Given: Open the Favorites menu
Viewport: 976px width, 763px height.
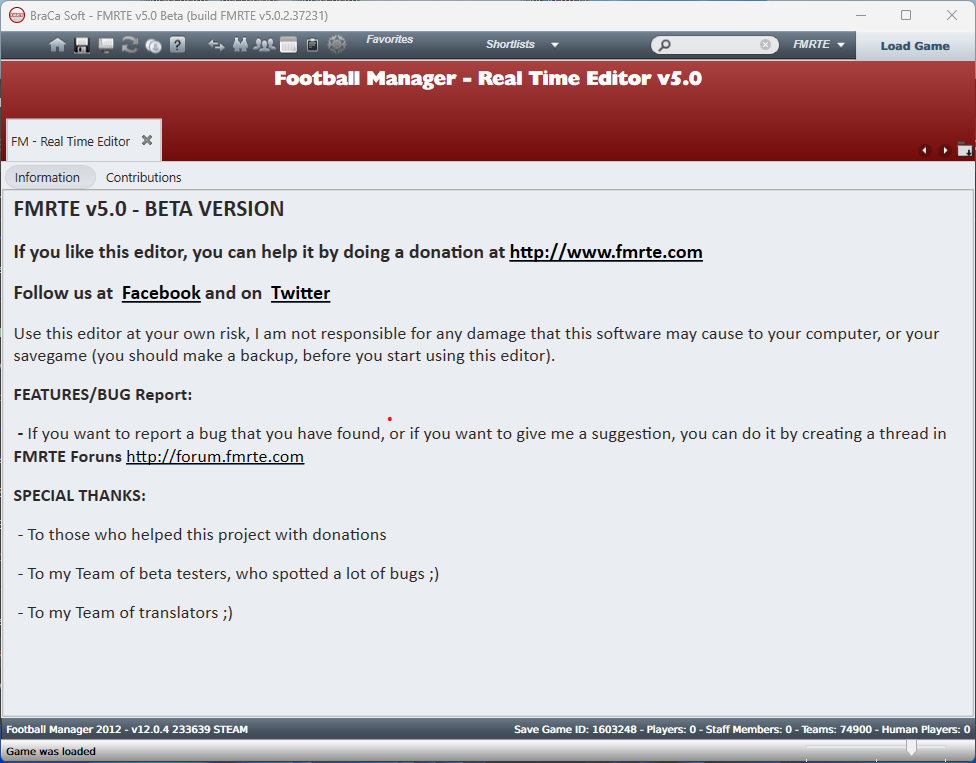Looking at the screenshot, I should coord(390,39).
